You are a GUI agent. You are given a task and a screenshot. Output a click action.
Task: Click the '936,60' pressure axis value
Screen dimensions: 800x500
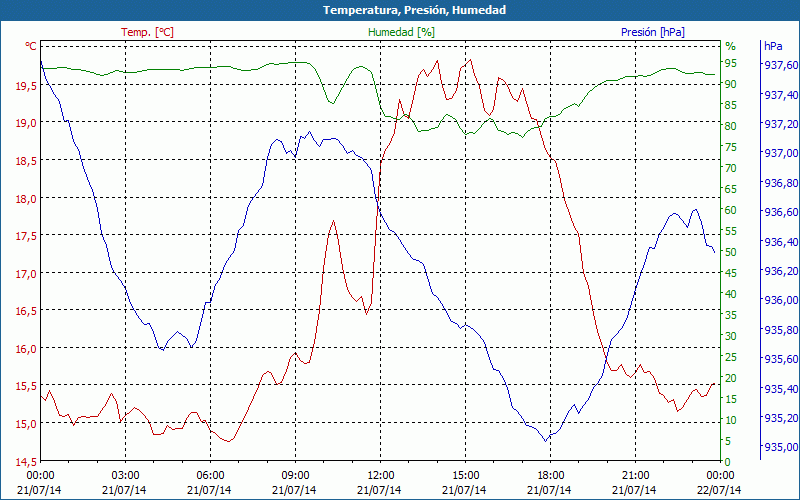click(781, 212)
